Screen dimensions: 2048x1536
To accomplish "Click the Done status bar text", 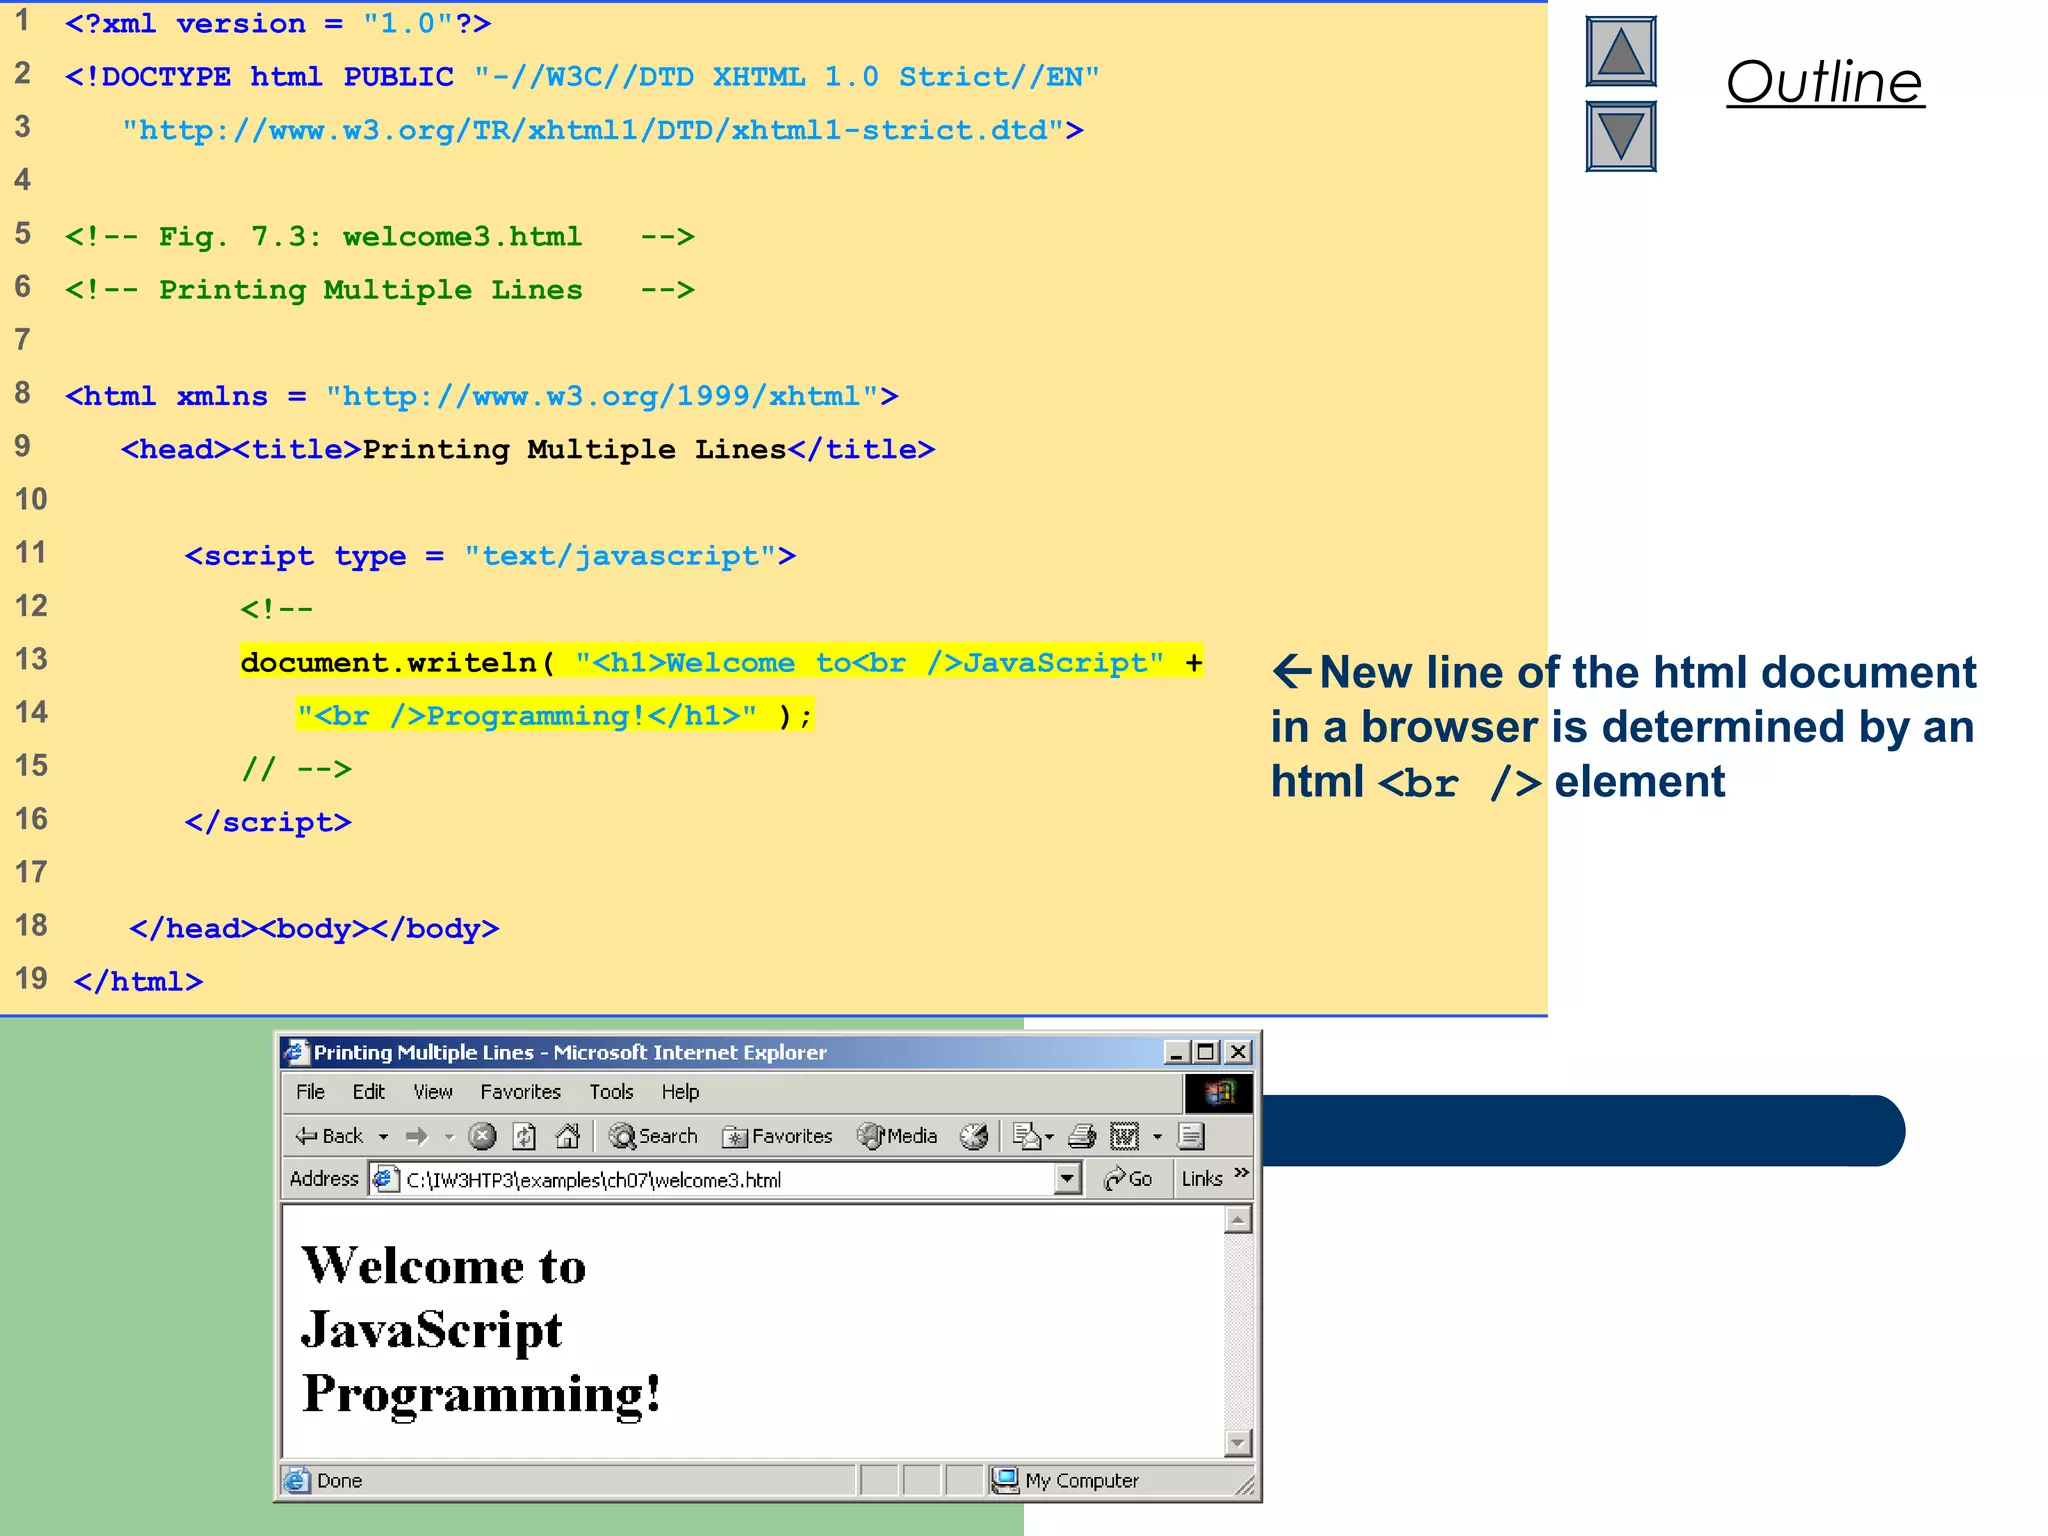I will pos(339,1481).
